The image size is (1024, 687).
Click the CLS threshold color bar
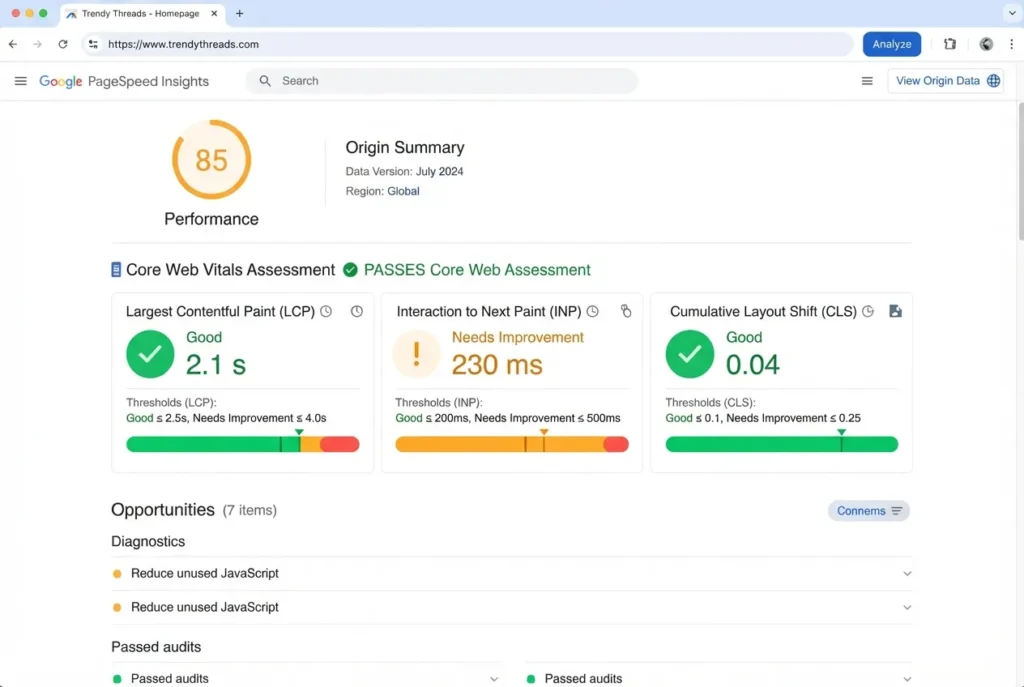(x=782, y=444)
